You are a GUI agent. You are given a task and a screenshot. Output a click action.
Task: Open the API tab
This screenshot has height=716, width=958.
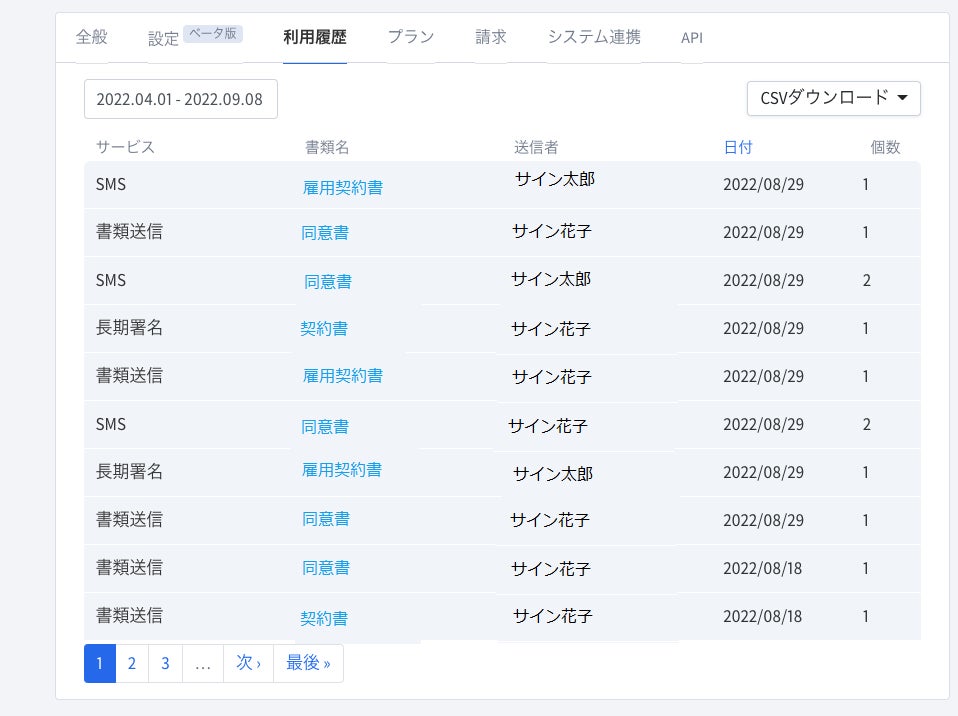tap(692, 38)
